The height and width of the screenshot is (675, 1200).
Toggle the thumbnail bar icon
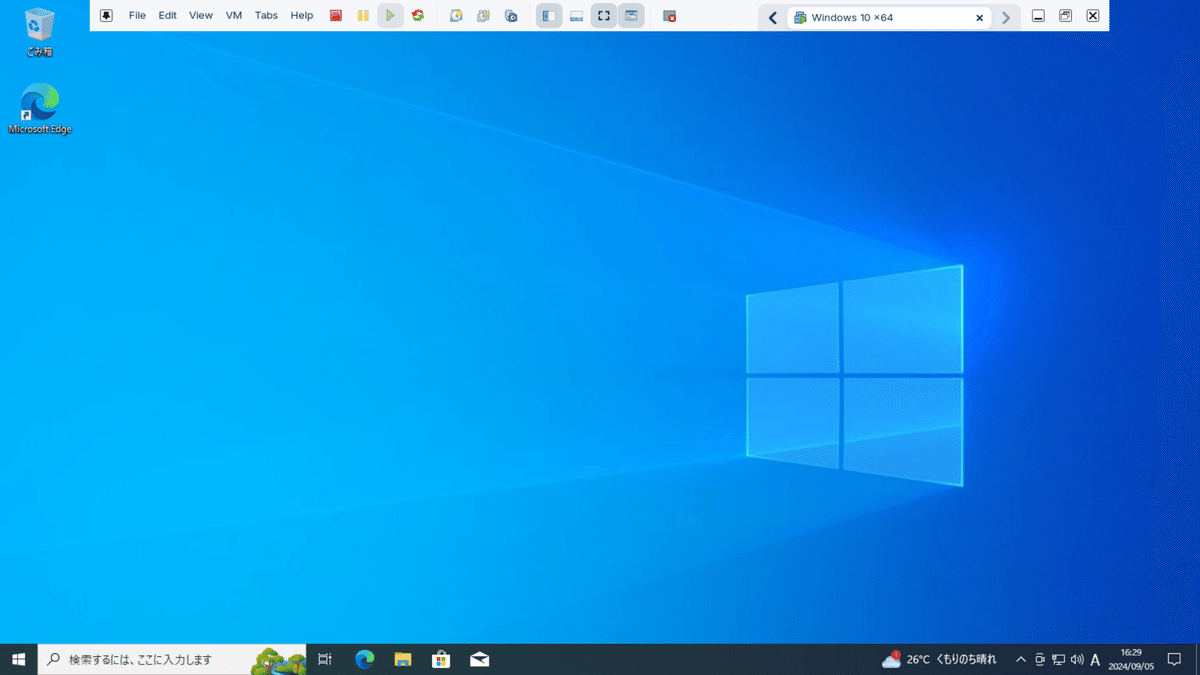[577, 16]
